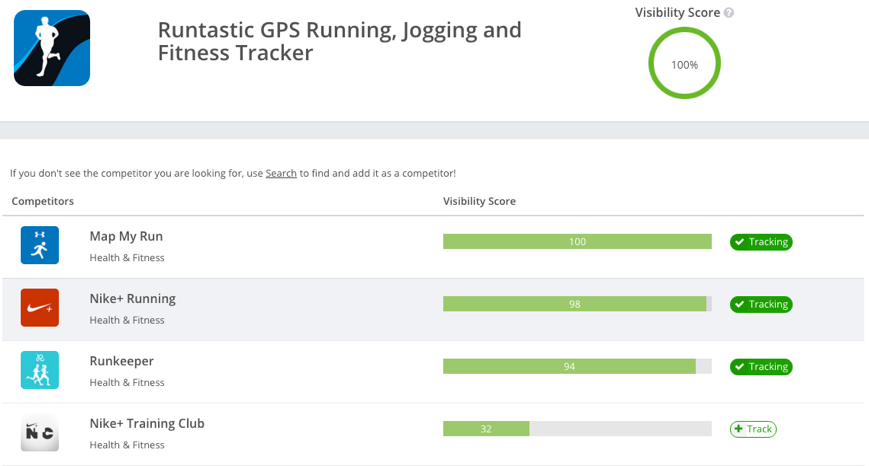869x466 pixels.
Task: Toggle Tracking for Nike+ Running
Action: tap(761, 304)
